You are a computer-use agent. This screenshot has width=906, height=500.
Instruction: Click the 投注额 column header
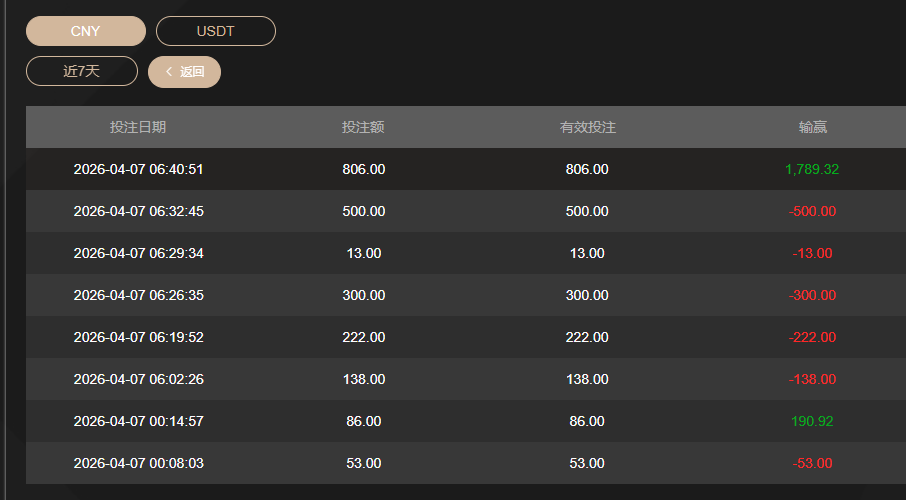(x=363, y=127)
